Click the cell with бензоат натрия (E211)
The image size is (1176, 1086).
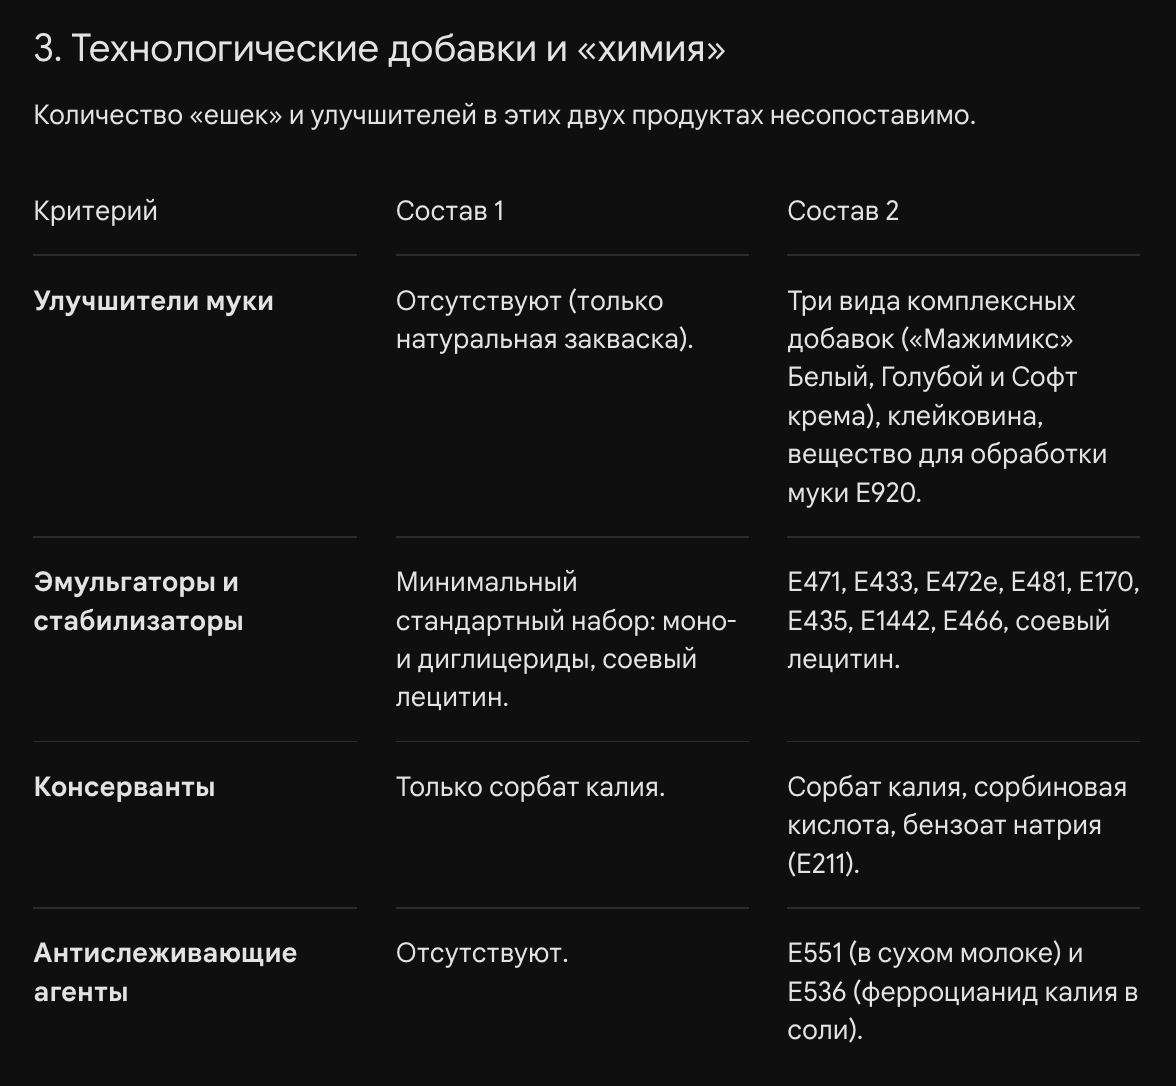point(957,825)
